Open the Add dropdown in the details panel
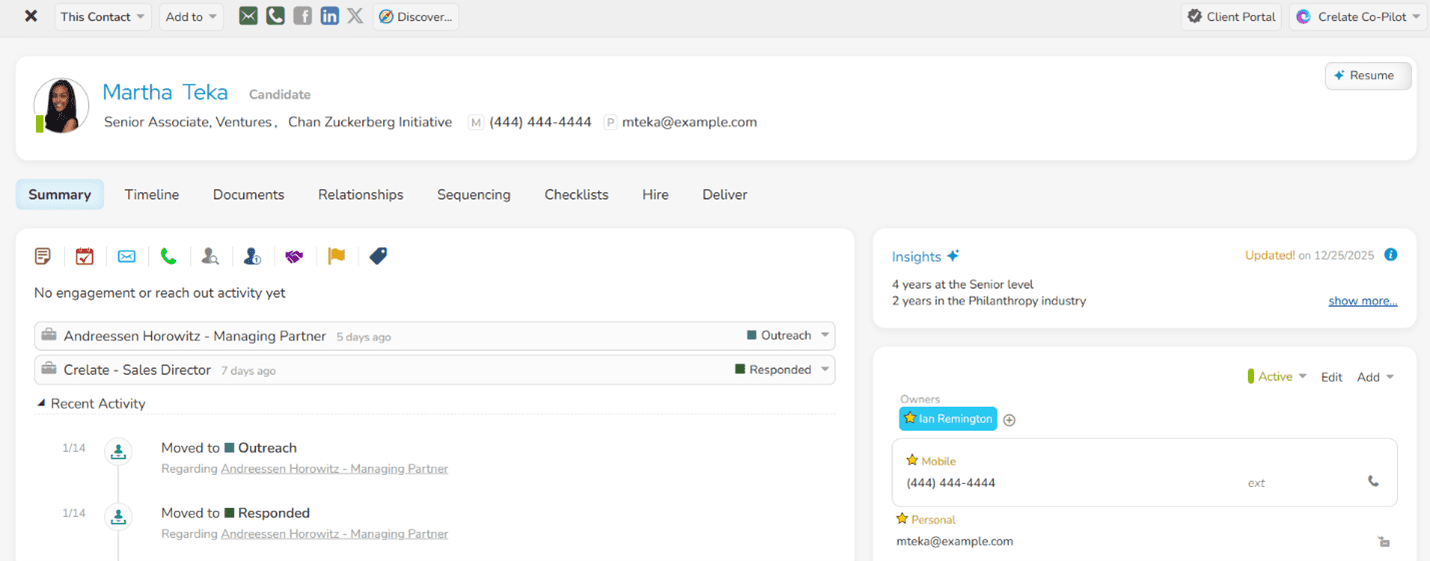Screen dimensions: 1430x561 pyautogui.click(x=1375, y=377)
